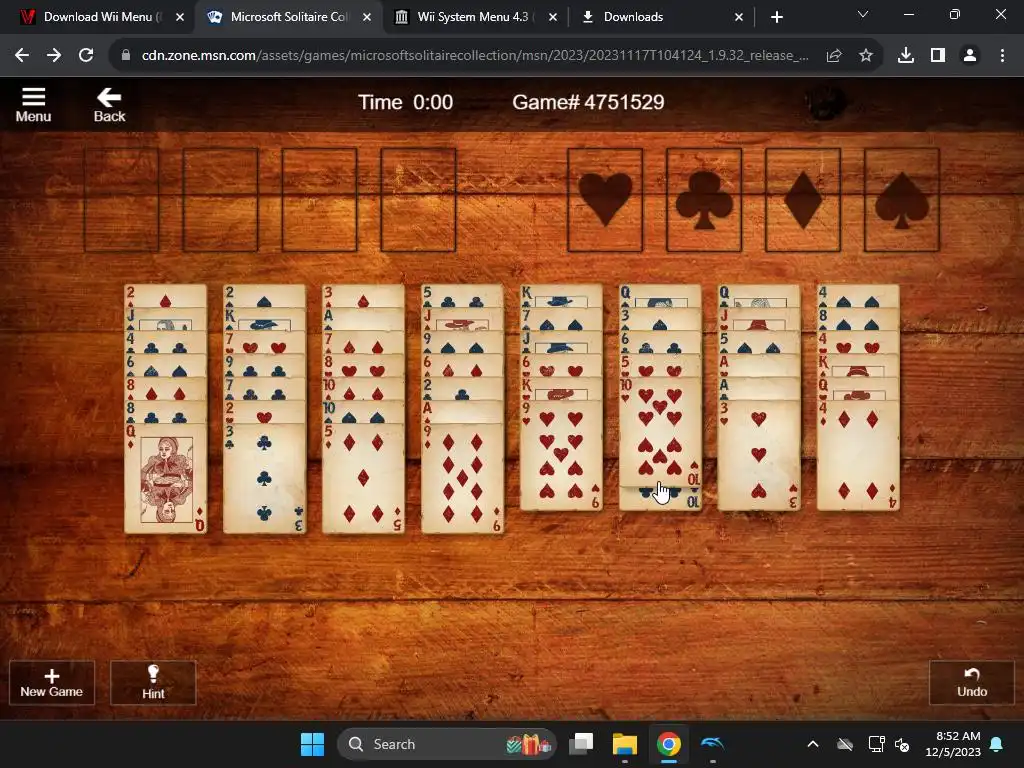Open Chrome three-dot menu
The height and width of the screenshot is (768, 1024).
1002,56
